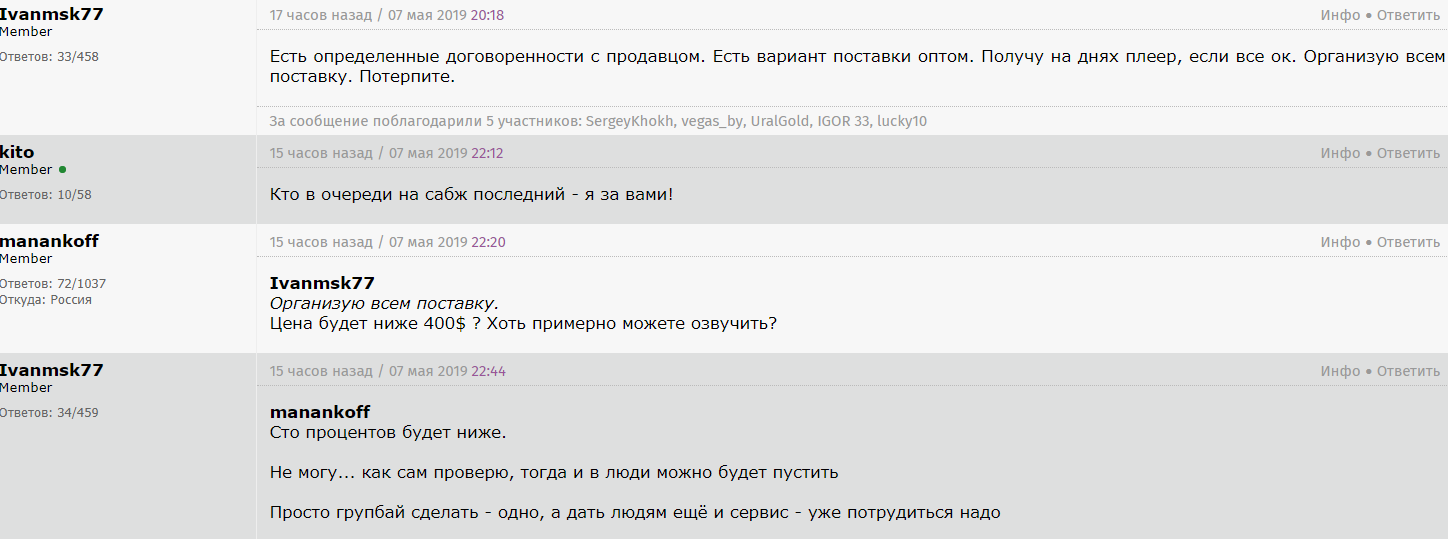Open the 22:12 timestamp link
The height and width of the screenshot is (539, 1448).
point(487,153)
